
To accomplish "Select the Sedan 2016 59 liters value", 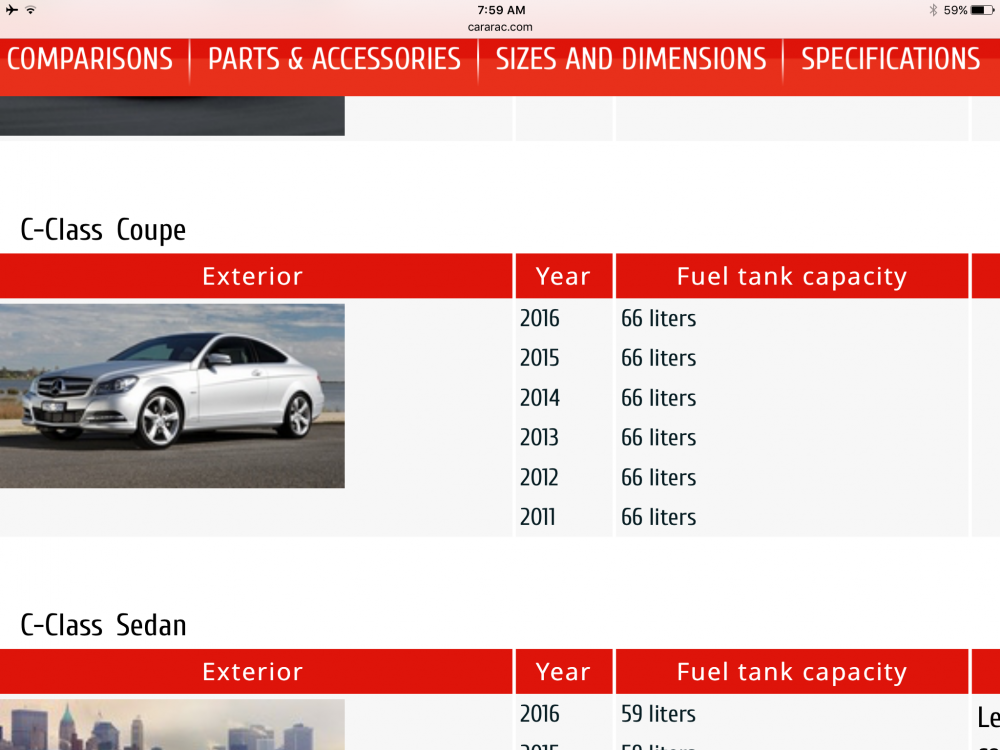I will (x=658, y=714).
